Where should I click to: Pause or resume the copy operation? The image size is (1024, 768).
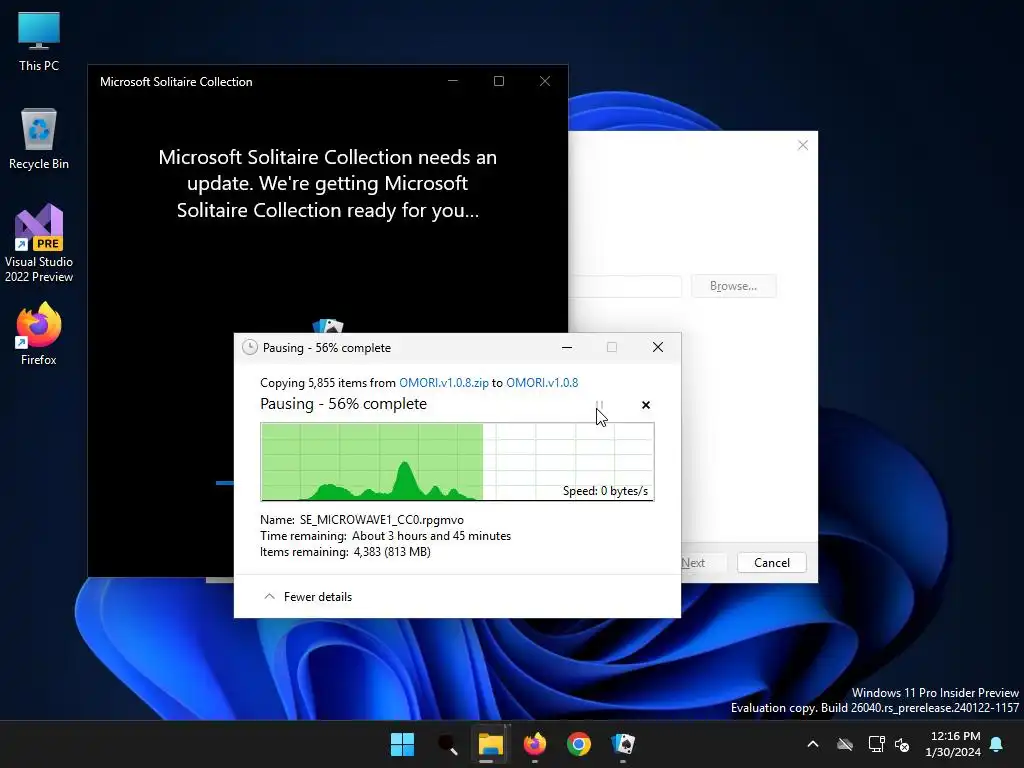(x=600, y=405)
